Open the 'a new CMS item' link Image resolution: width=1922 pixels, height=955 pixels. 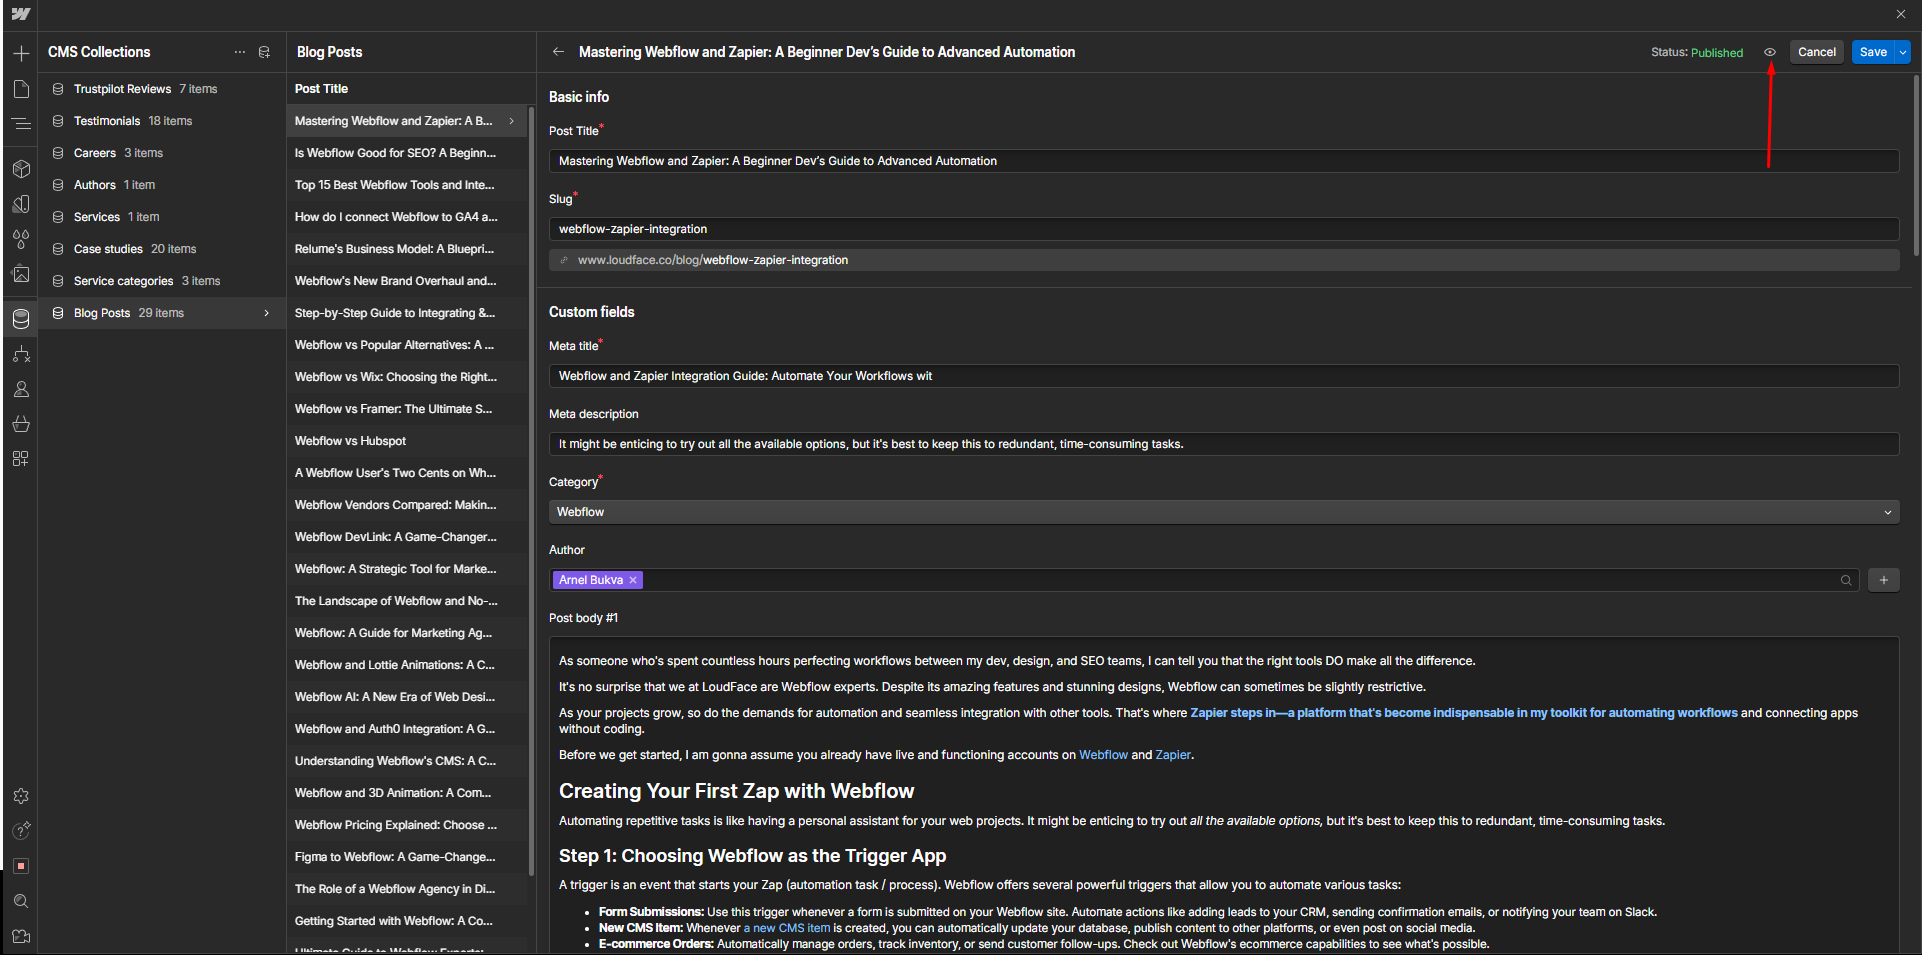point(787,928)
